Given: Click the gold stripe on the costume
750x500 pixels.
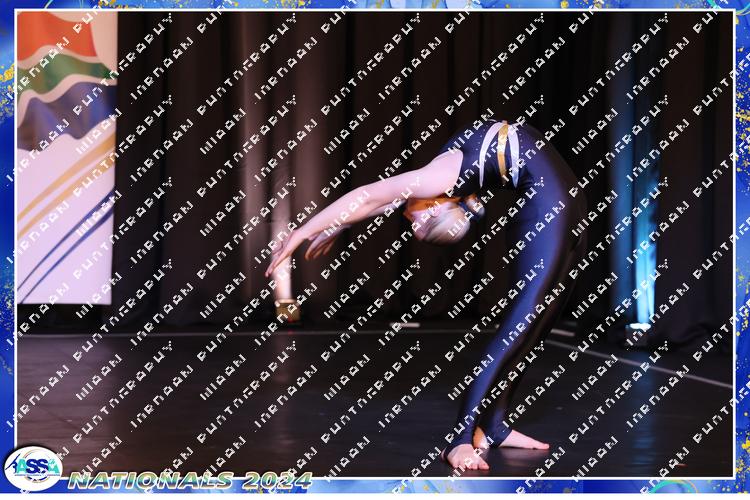Looking at the screenshot, I should pyautogui.click(x=503, y=150).
